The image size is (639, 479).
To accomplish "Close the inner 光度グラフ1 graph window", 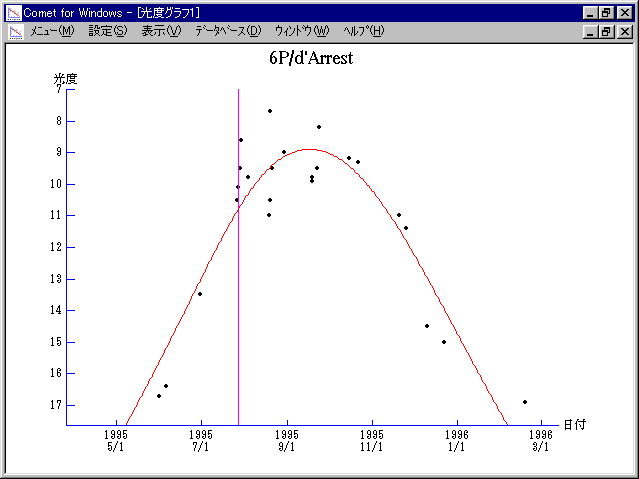I will pos(624,31).
